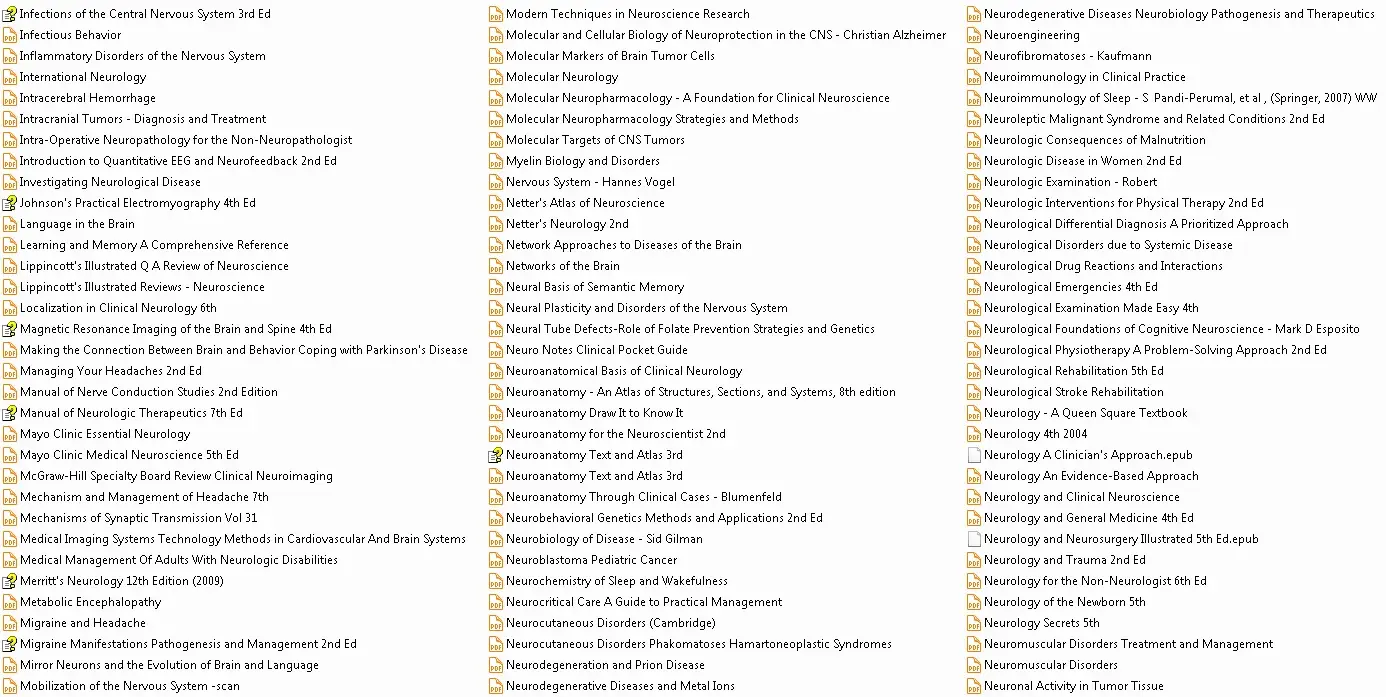Select Netter's Neurology 2nd
This screenshot has width=1386, height=697.
pyautogui.click(x=567, y=224)
